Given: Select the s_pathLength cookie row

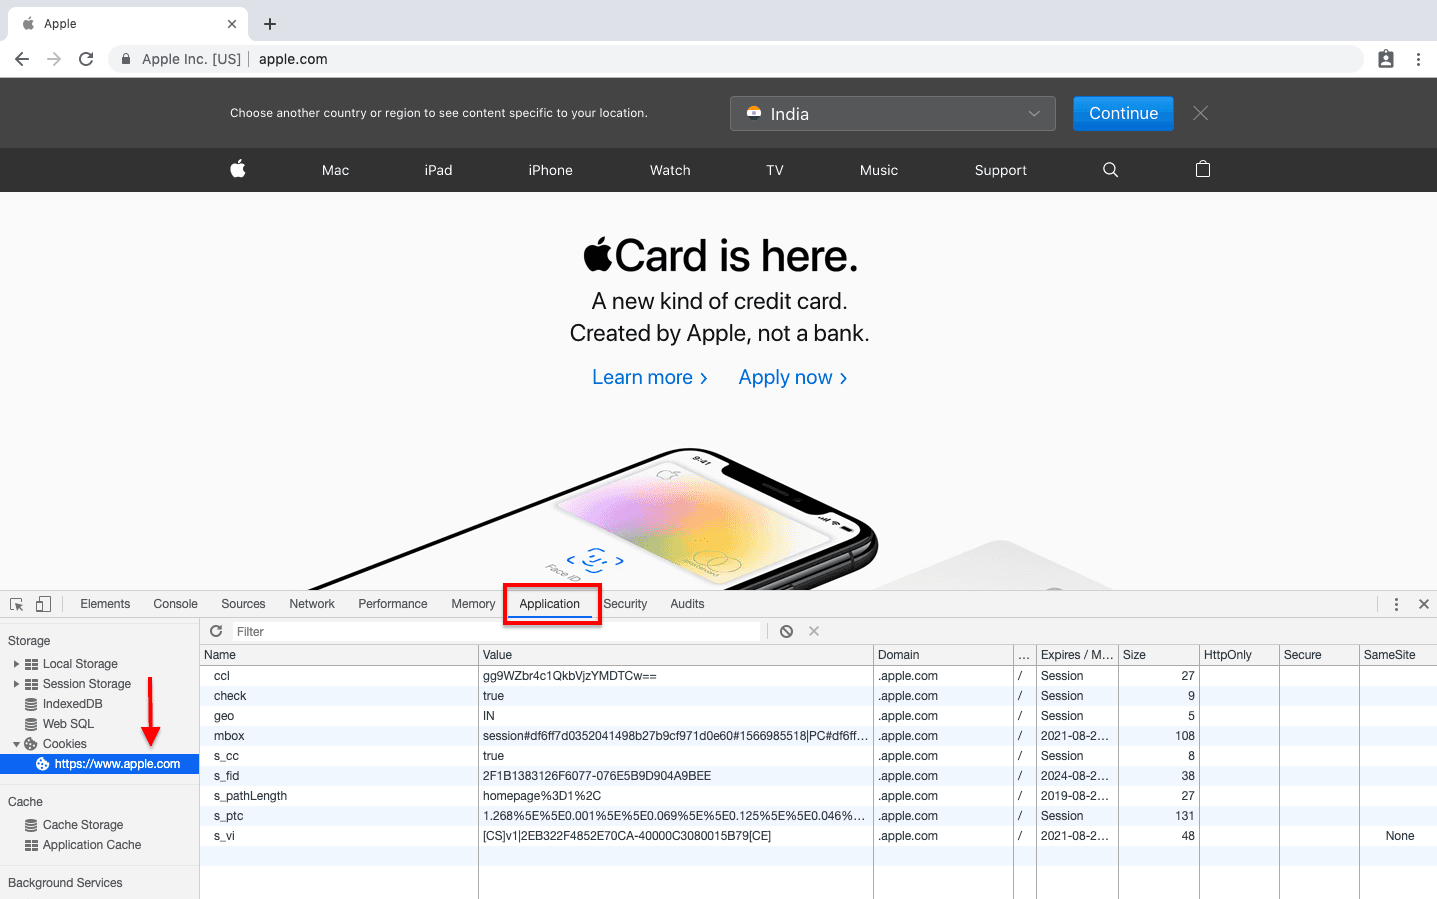Looking at the screenshot, I should 818,796.
